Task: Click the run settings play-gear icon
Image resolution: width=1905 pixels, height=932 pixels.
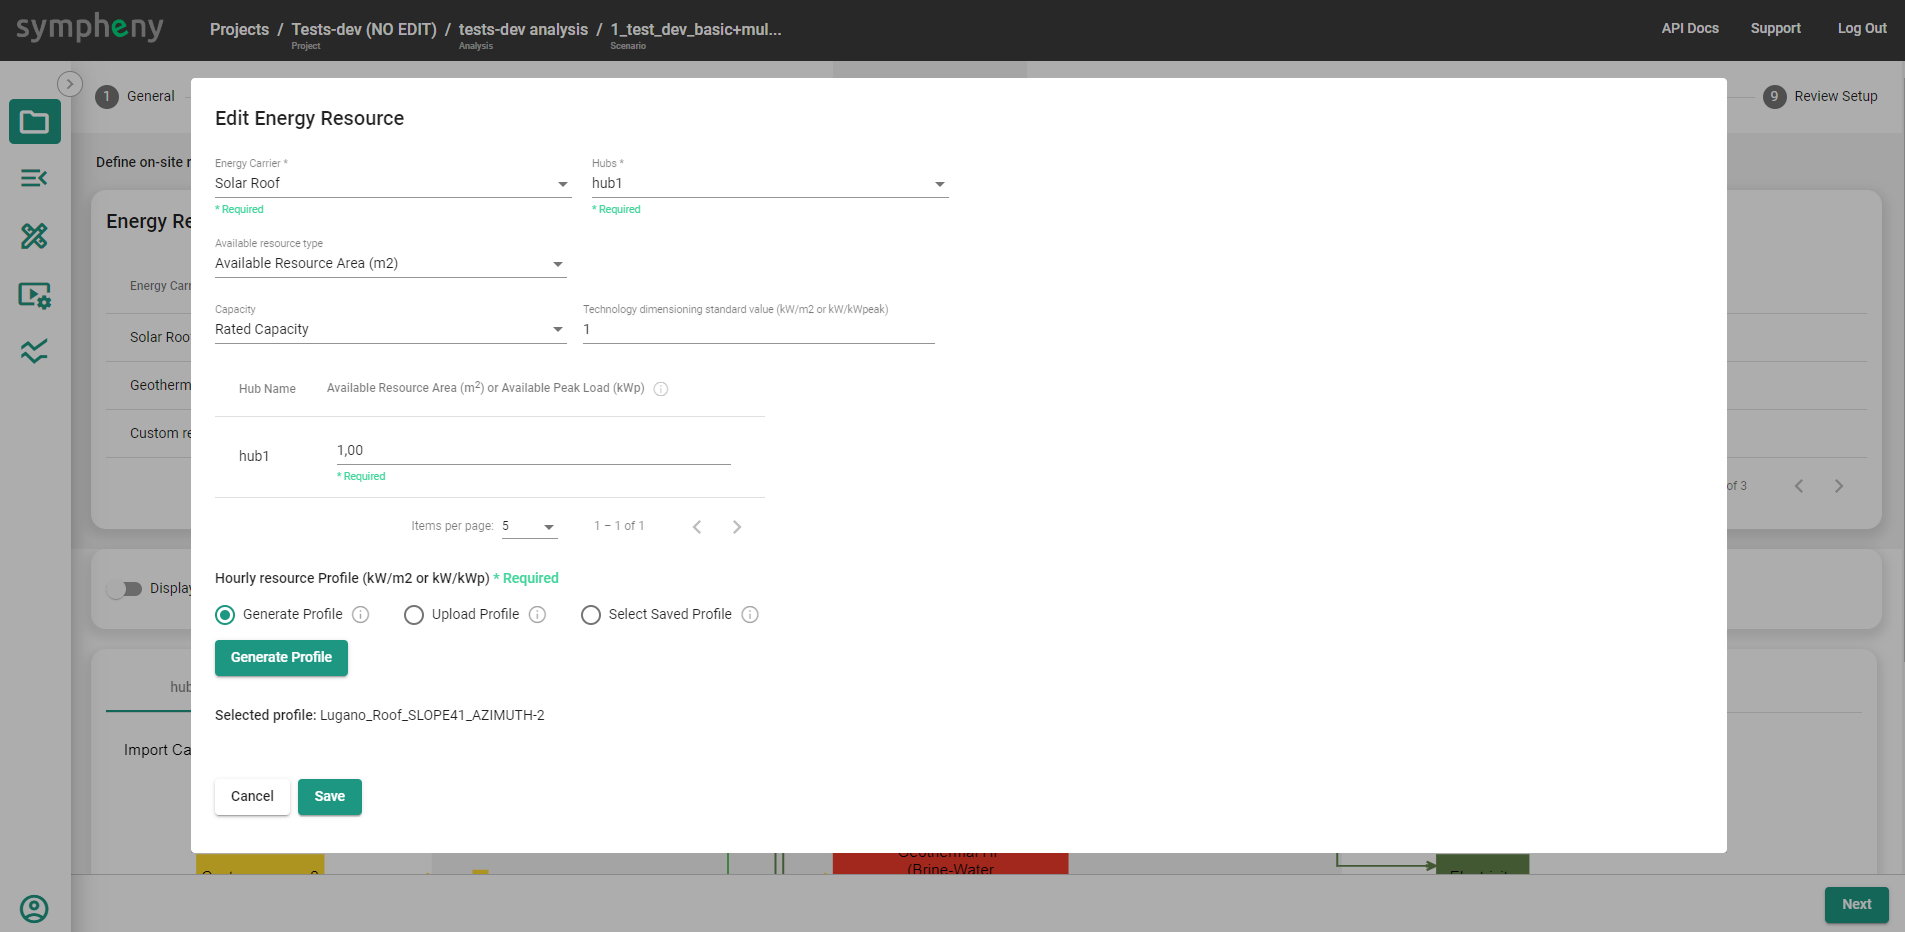Action: click(35, 295)
